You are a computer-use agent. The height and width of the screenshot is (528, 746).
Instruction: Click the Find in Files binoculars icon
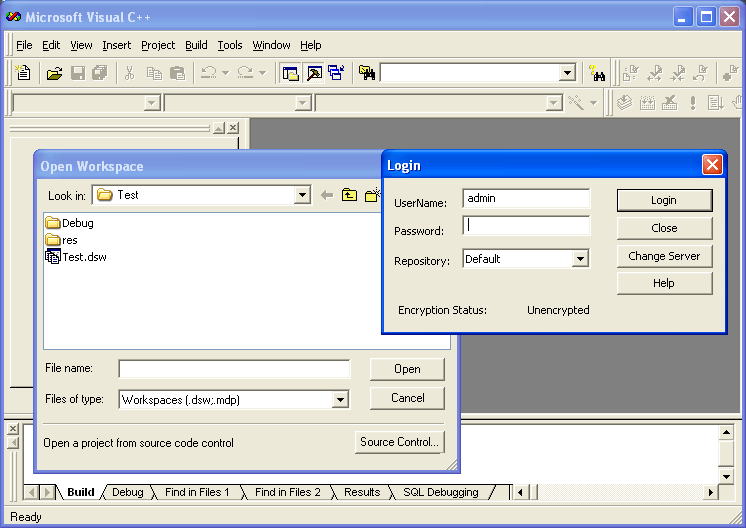(367, 73)
